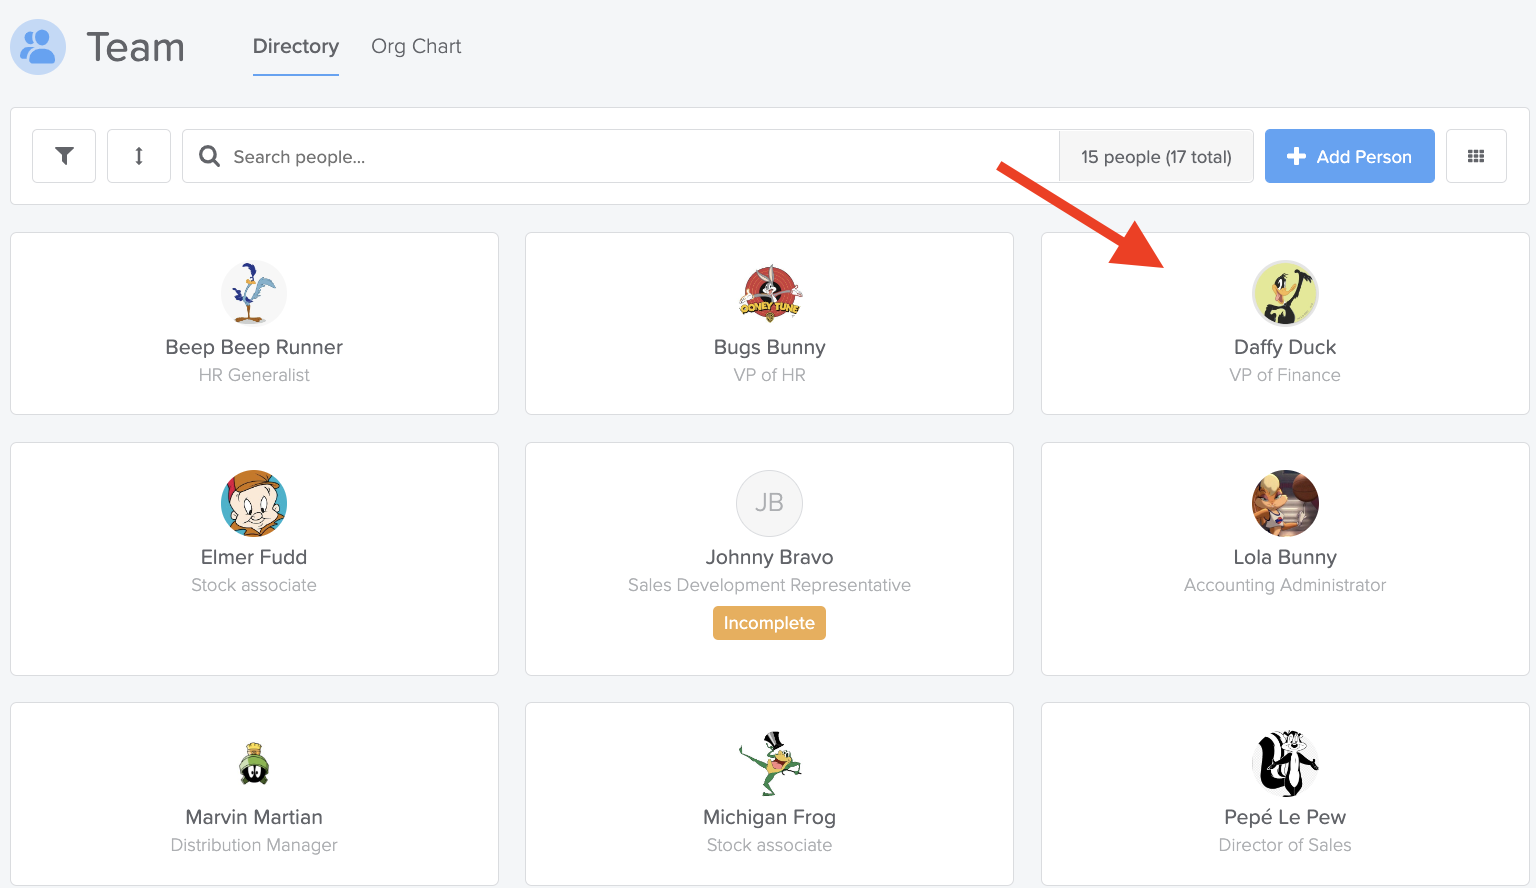
Task: Click the Incomplete status badge on Johnny Bravo
Action: click(x=769, y=622)
